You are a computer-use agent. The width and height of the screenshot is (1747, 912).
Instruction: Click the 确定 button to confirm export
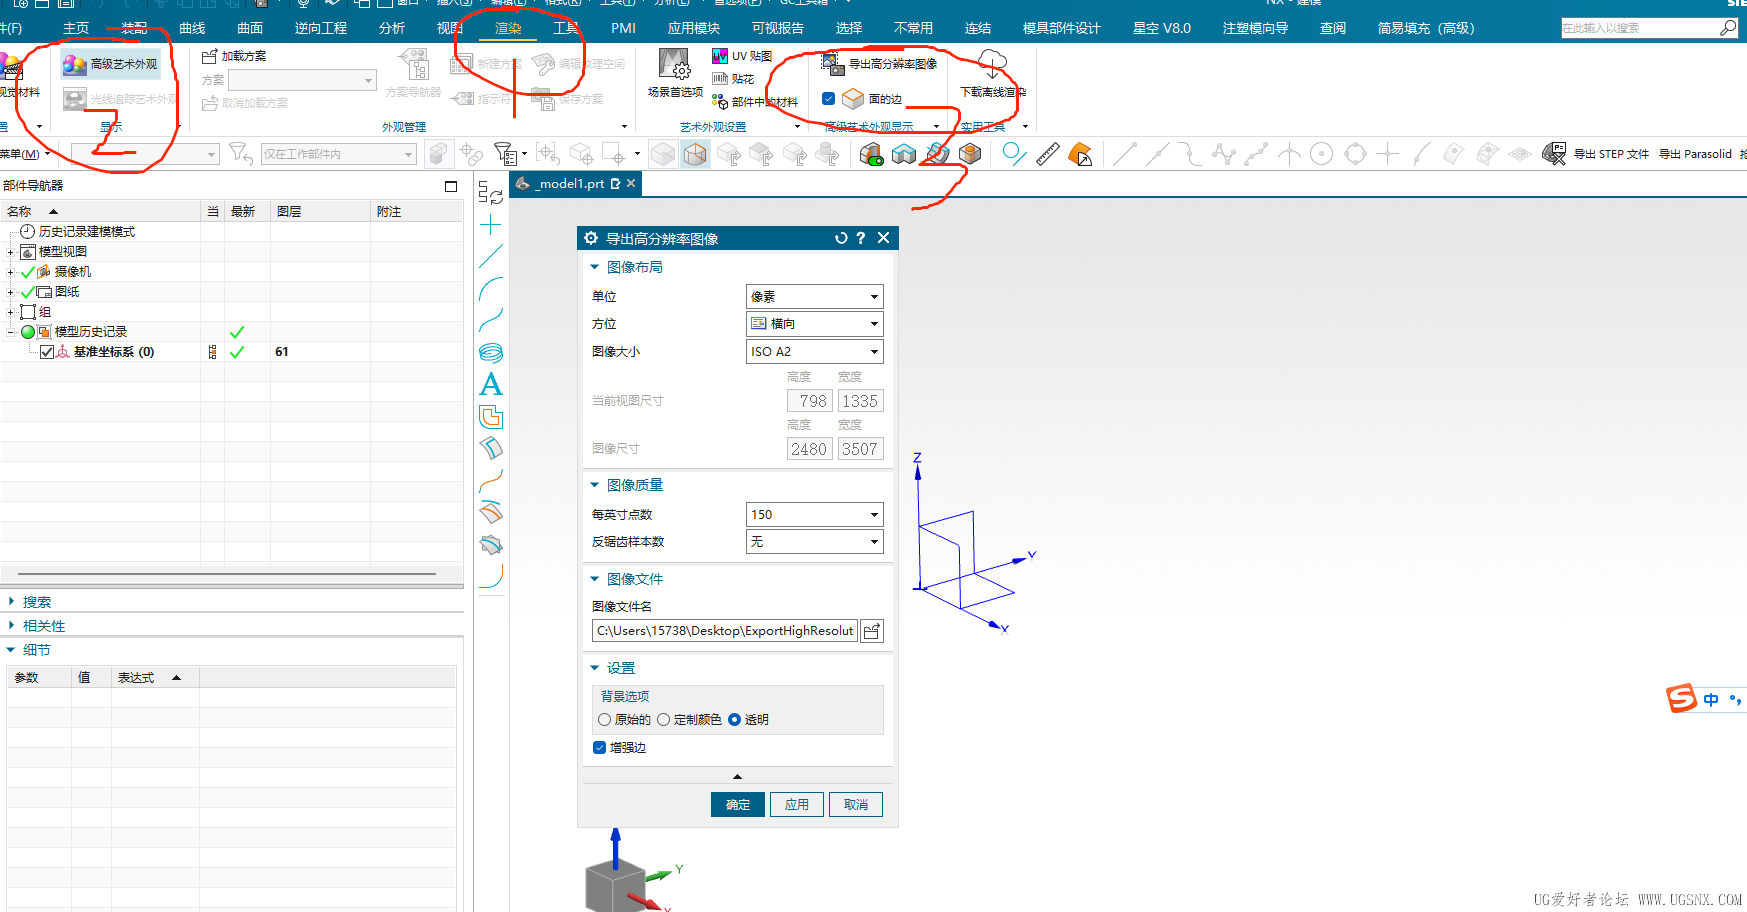(x=737, y=804)
